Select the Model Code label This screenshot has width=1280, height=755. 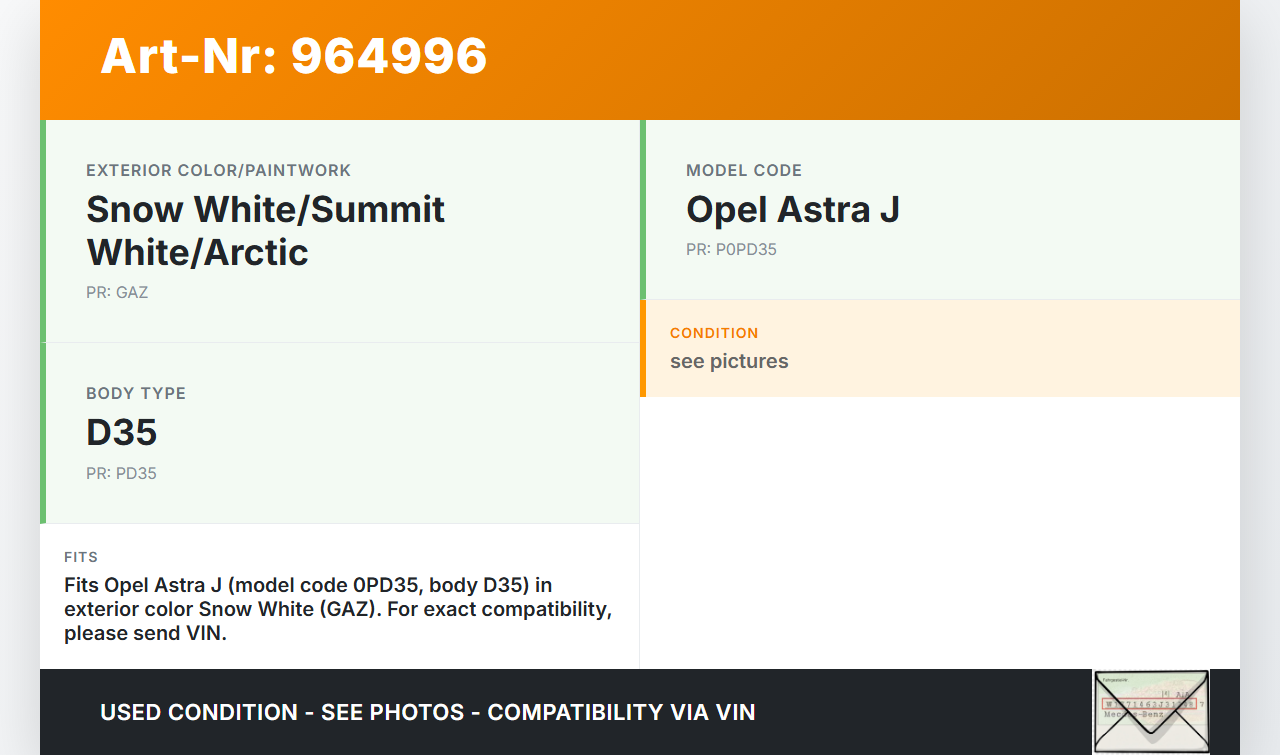tap(744, 171)
